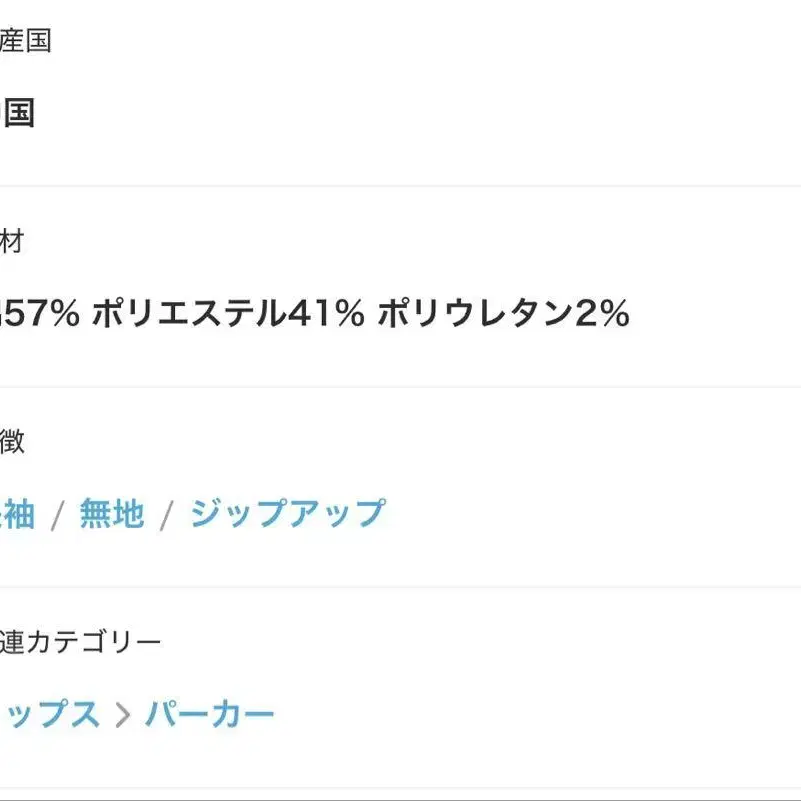Open the ジップアップ feature link
This screenshot has width=801, height=801.
point(287,515)
